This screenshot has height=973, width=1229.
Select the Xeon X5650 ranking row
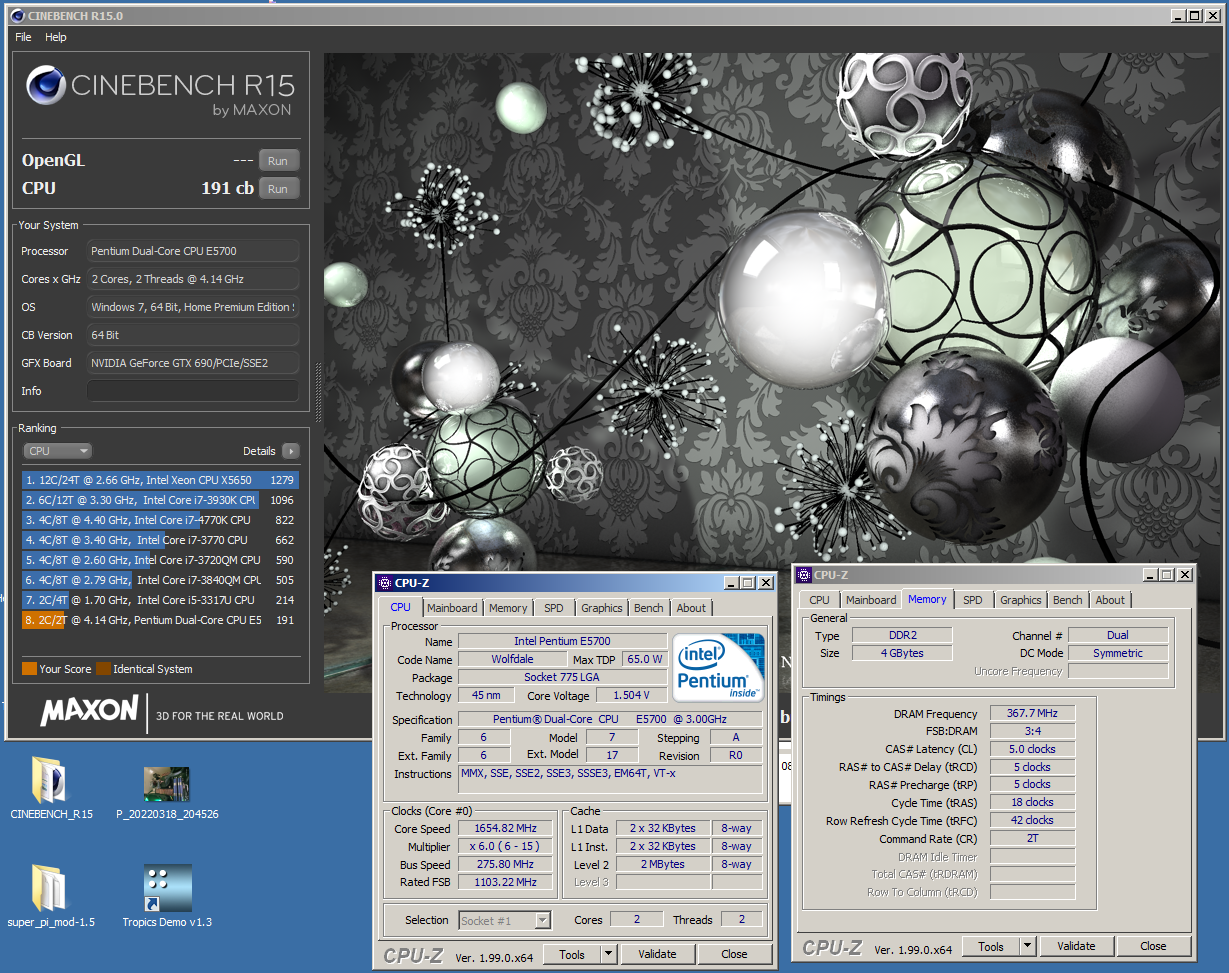(160, 480)
